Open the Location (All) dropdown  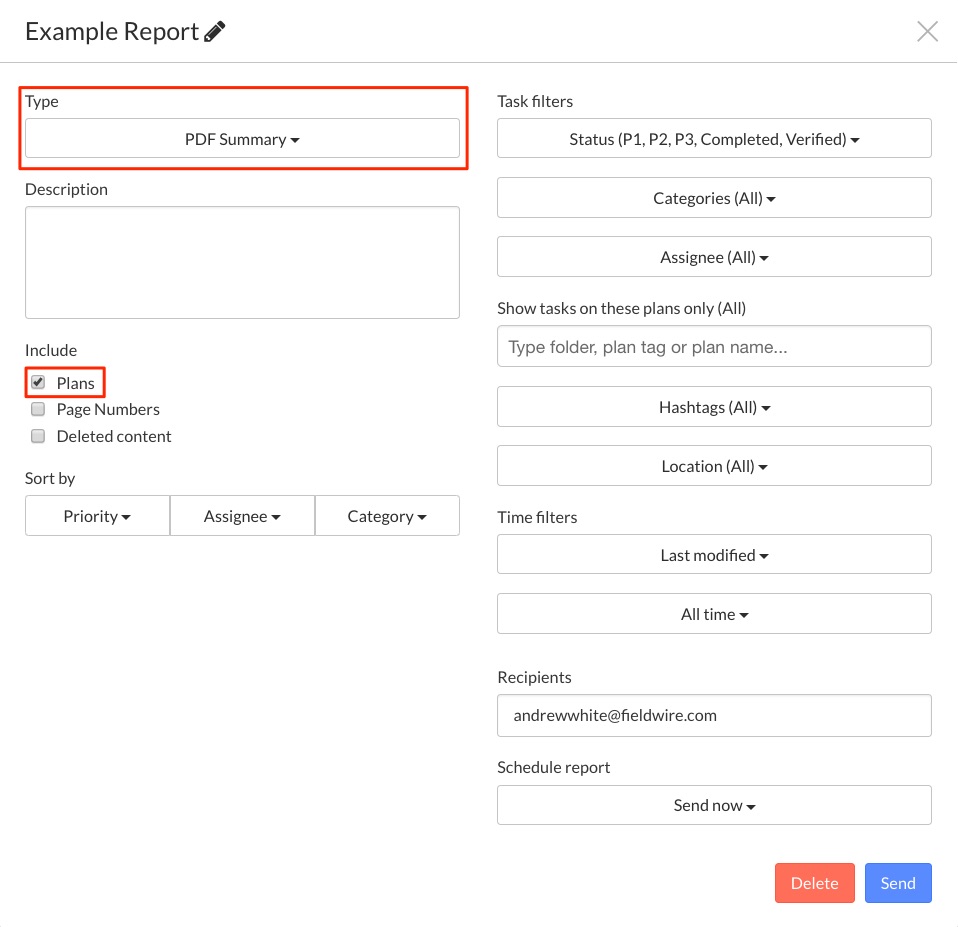[x=714, y=466]
